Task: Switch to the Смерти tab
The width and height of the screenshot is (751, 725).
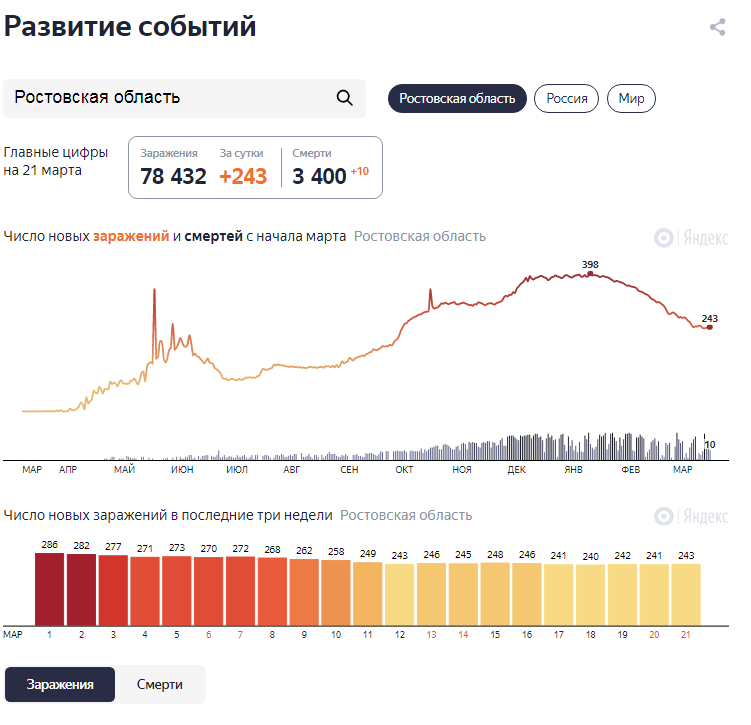Action: coord(159,685)
